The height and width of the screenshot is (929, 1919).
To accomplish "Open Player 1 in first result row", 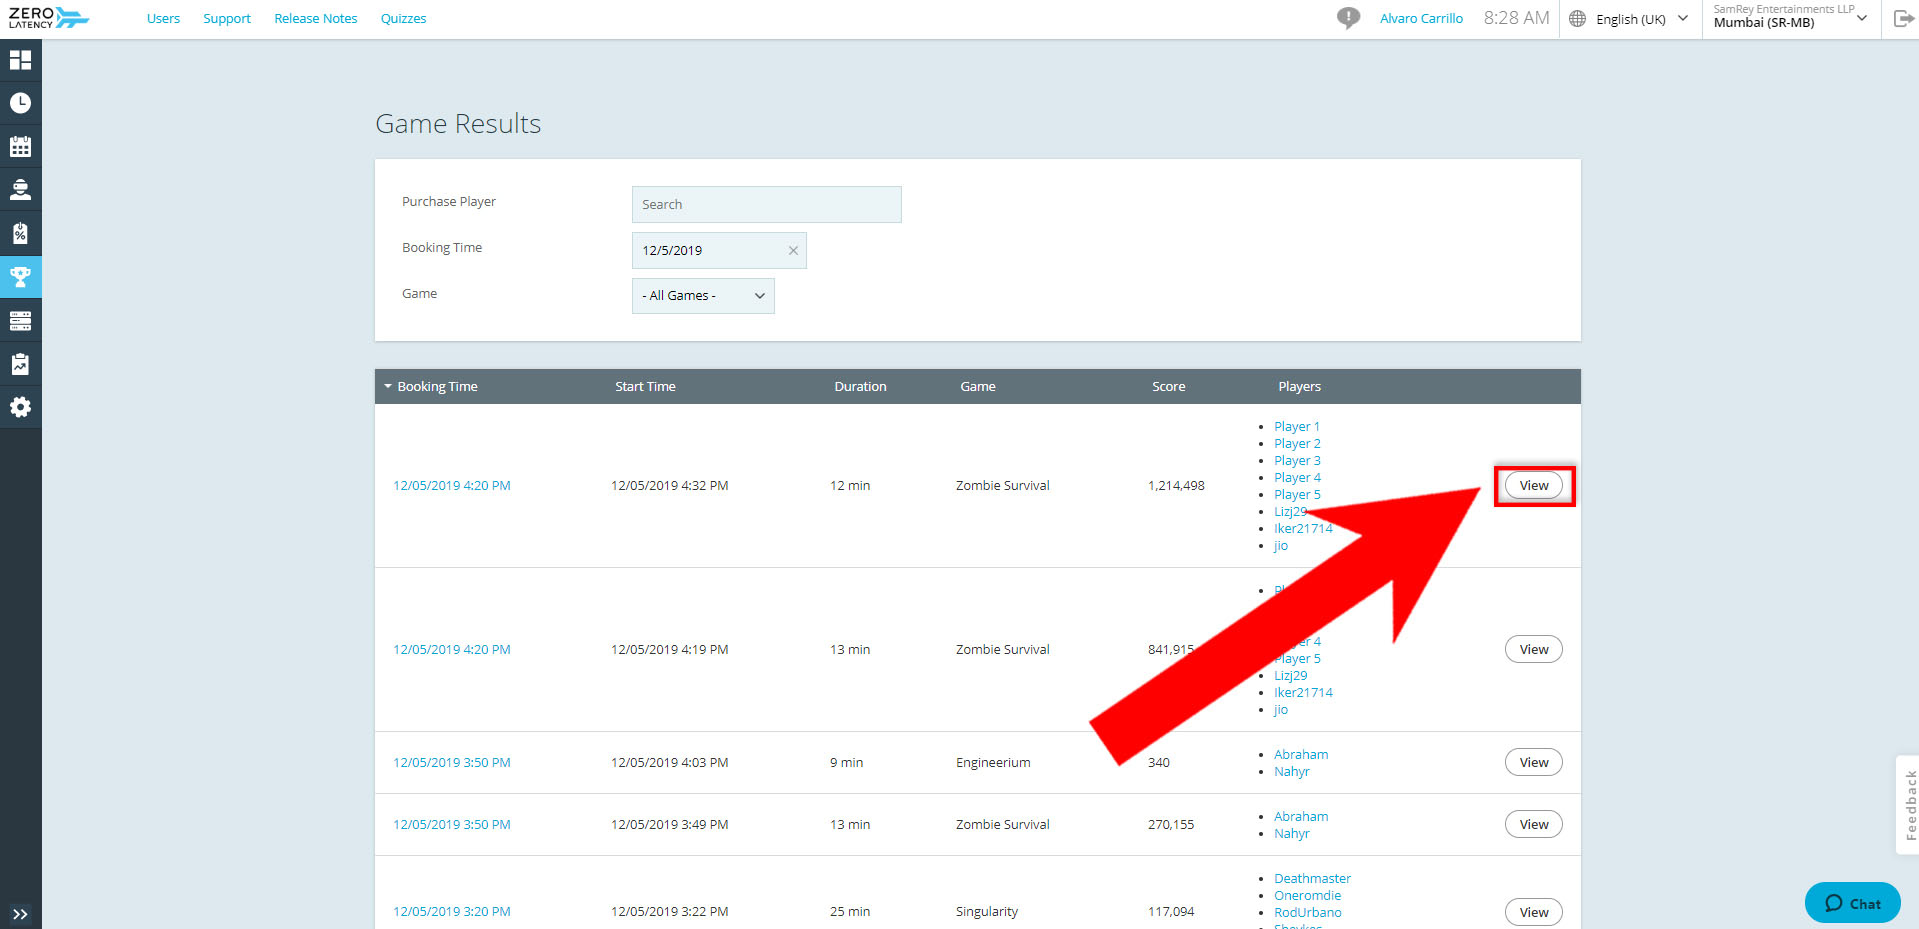I will 1297,427.
